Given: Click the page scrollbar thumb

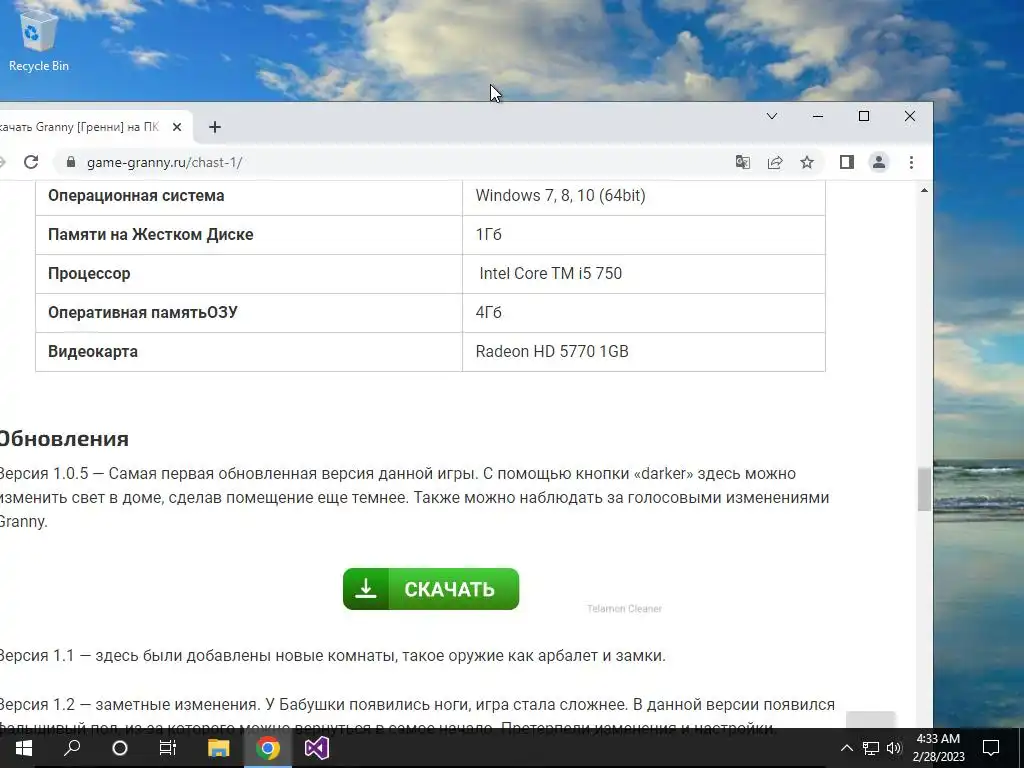Looking at the screenshot, I should click(924, 490).
